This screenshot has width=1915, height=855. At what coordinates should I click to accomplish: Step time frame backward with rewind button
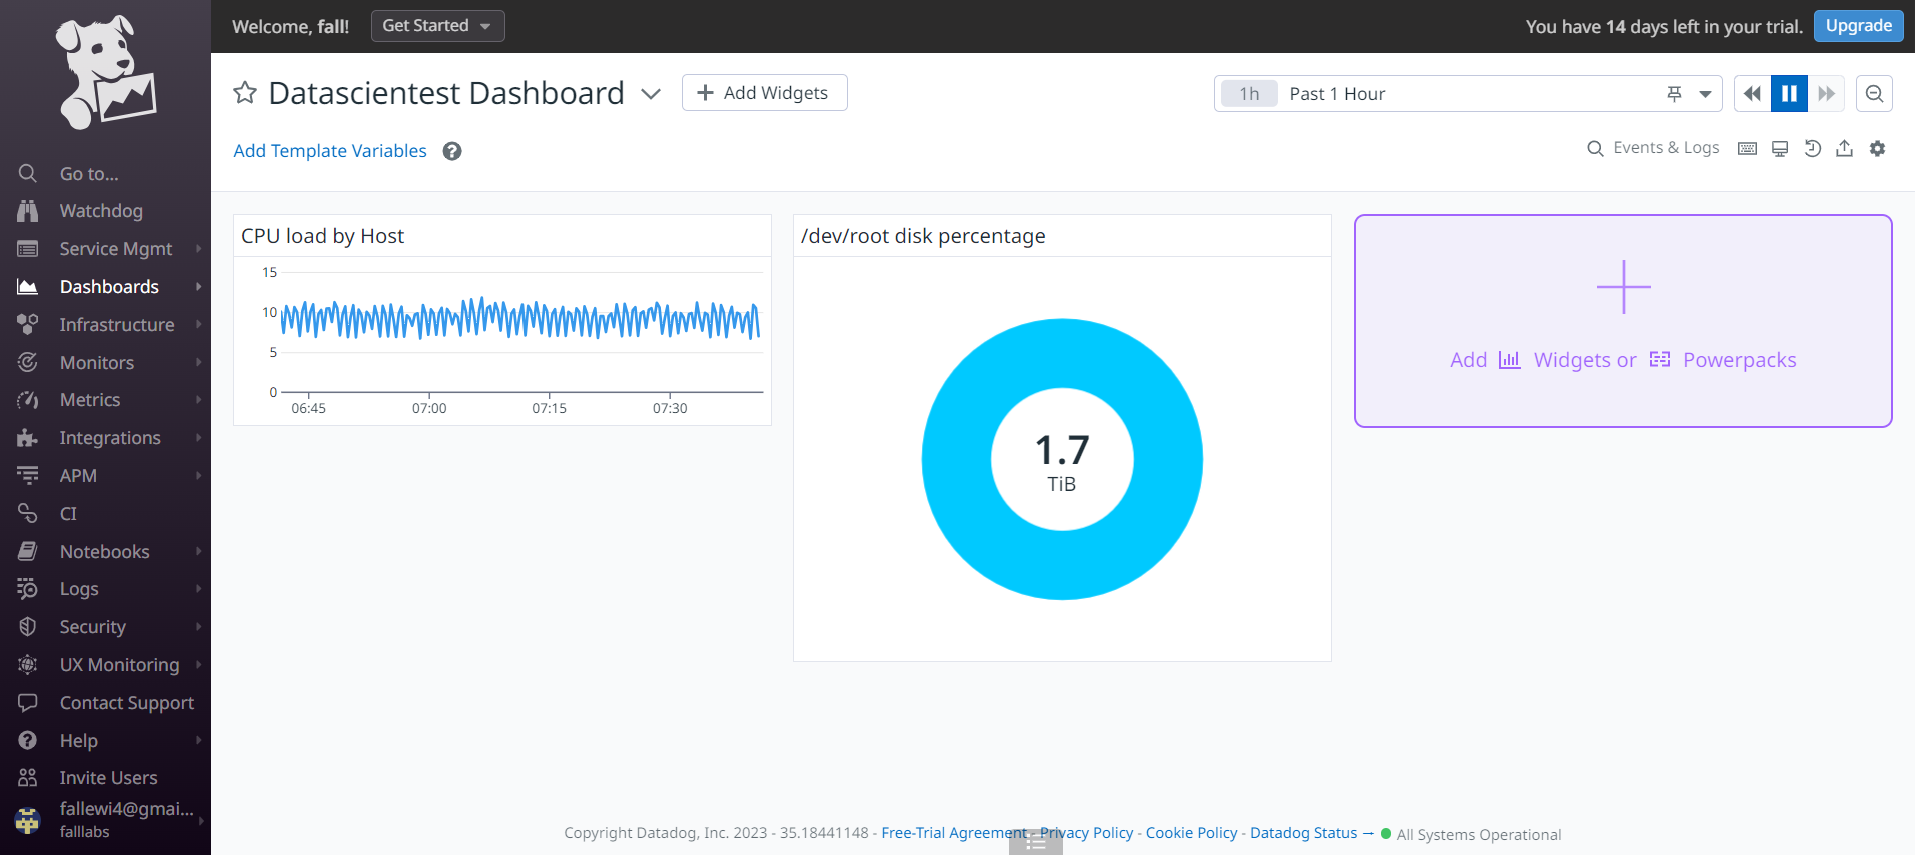1752,94
